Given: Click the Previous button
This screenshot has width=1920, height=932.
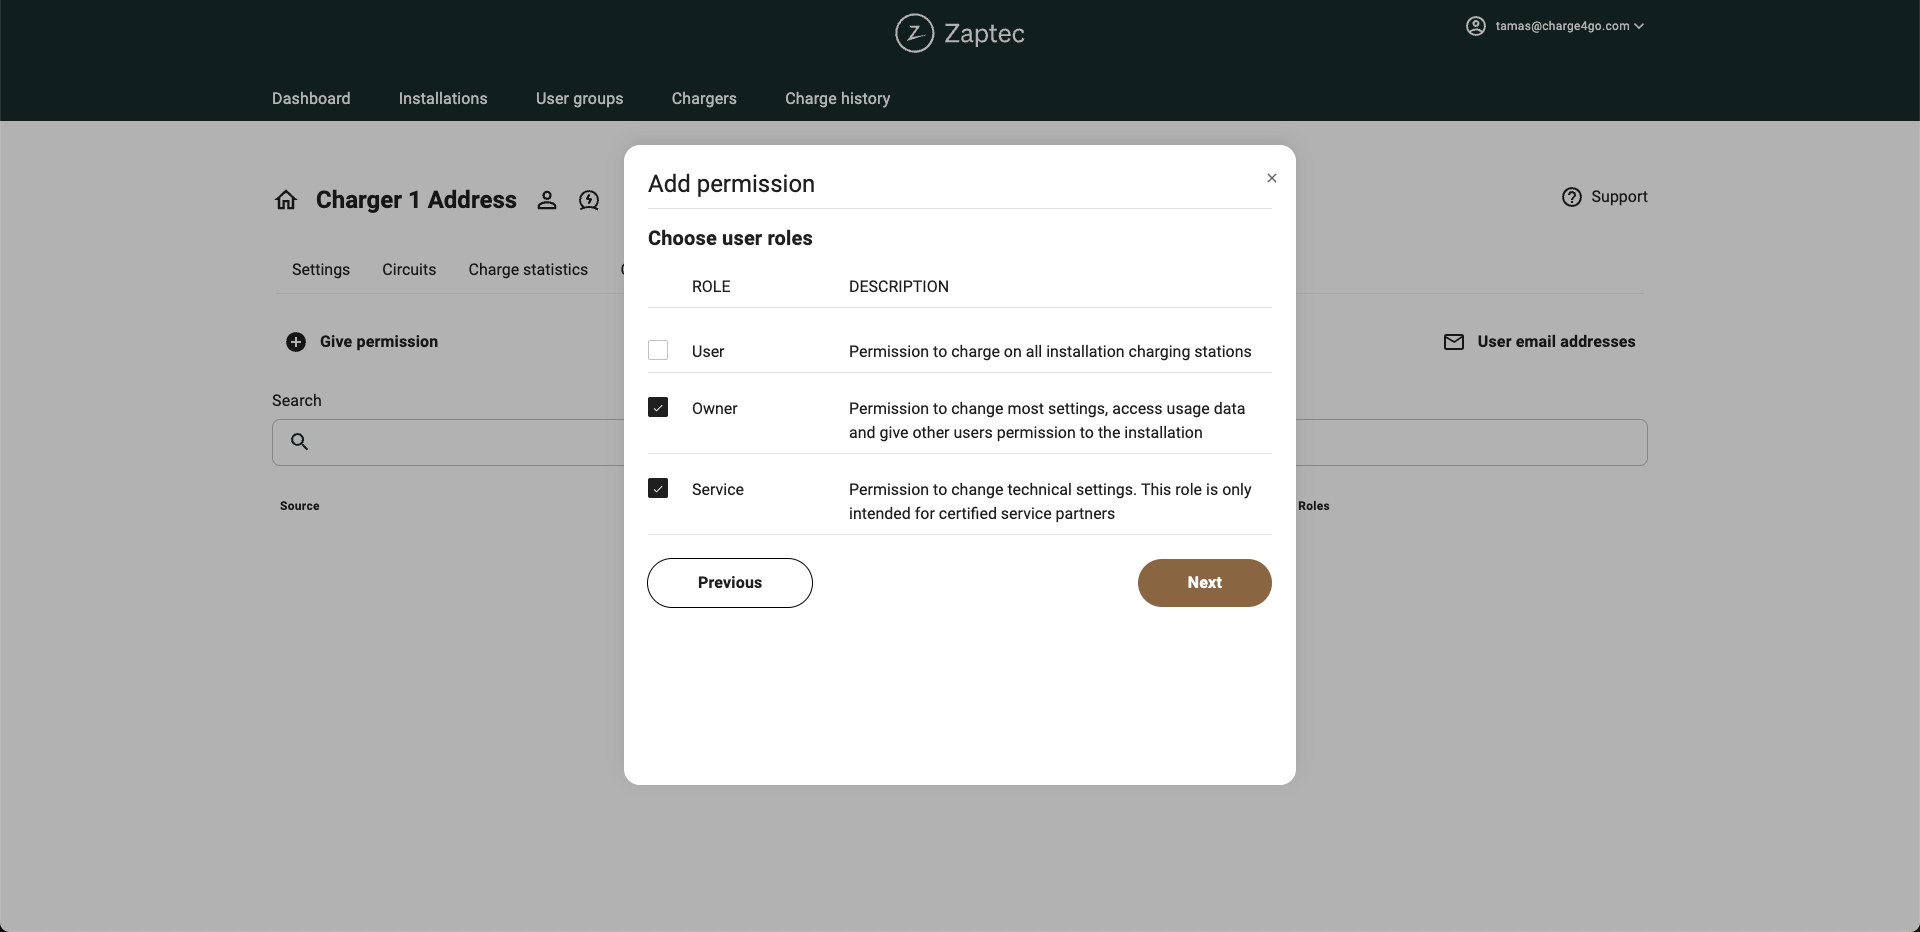Looking at the screenshot, I should coord(730,583).
